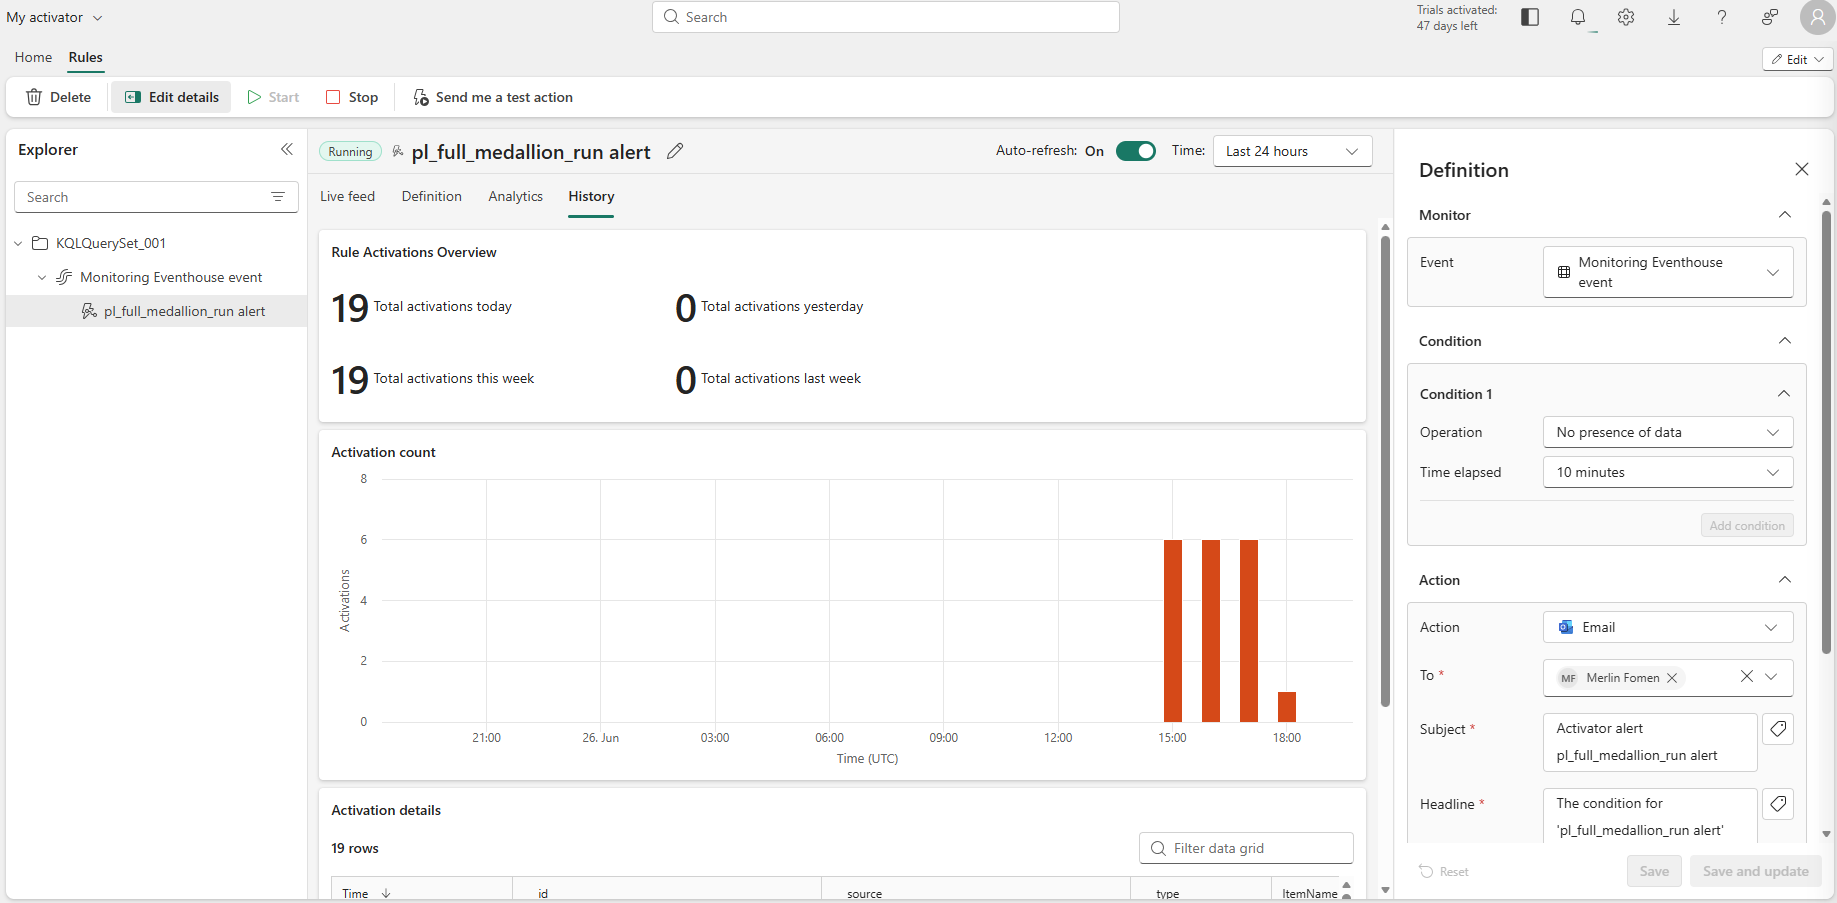Switch to the Rules tab
The width and height of the screenshot is (1837, 903).
click(86, 57)
